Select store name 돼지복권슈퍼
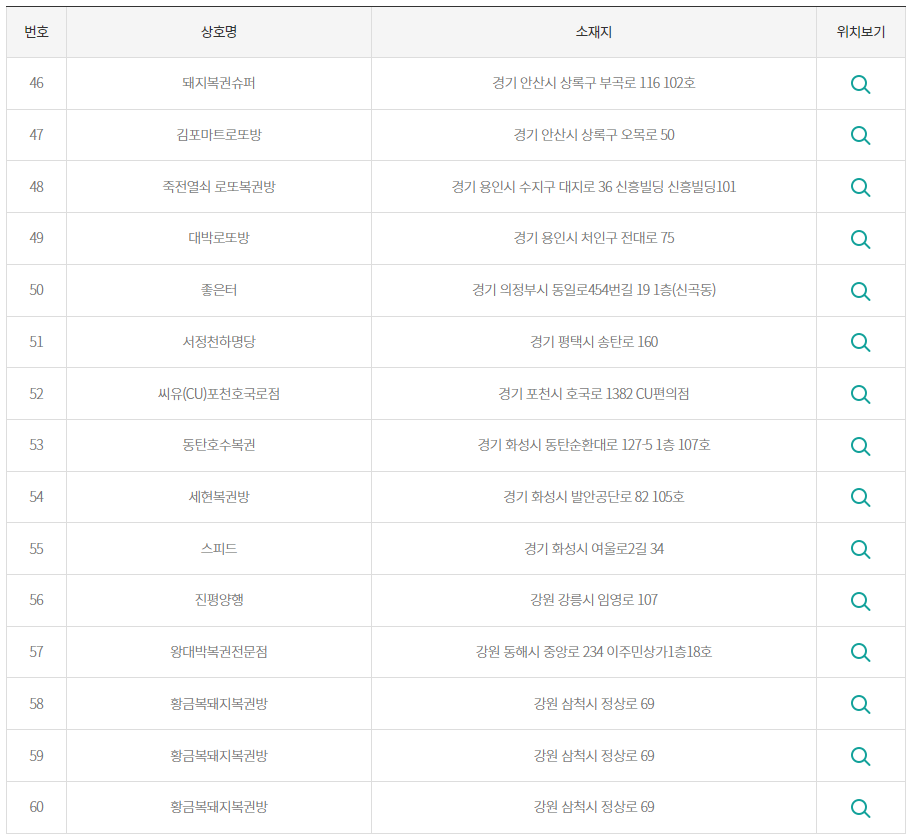 (219, 83)
